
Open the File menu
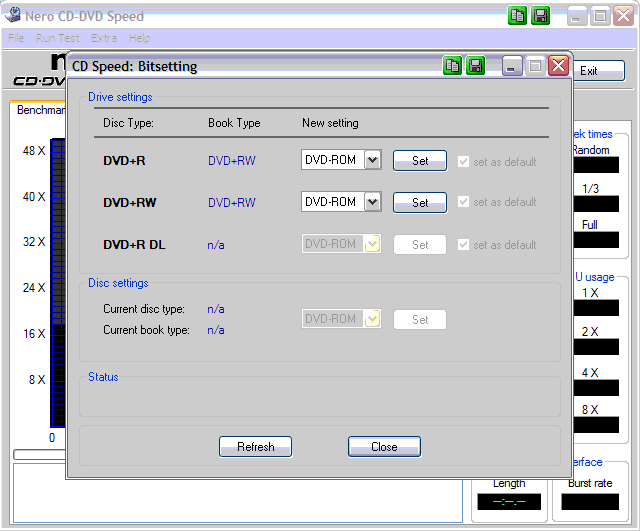point(16,38)
